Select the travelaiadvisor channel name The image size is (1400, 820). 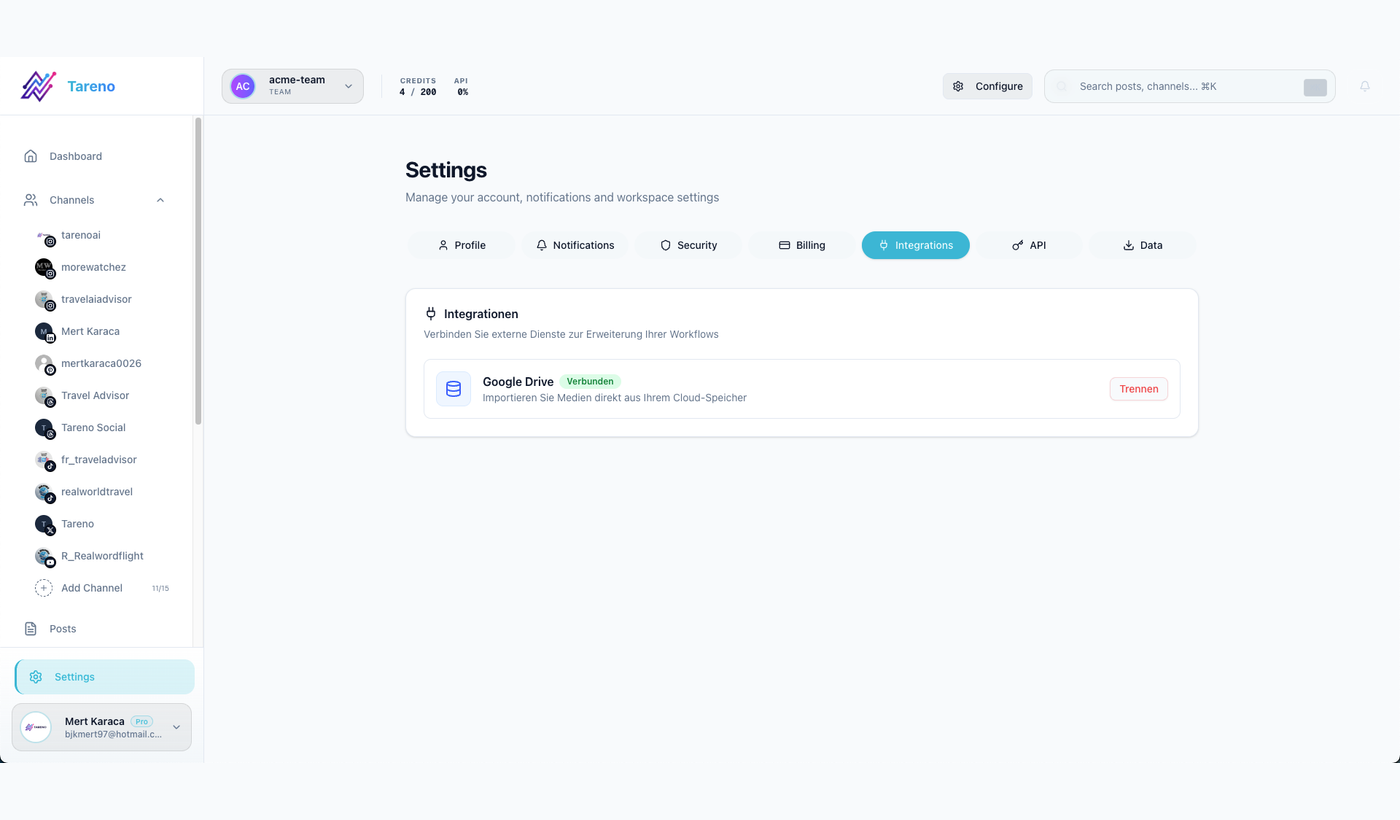(x=96, y=299)
